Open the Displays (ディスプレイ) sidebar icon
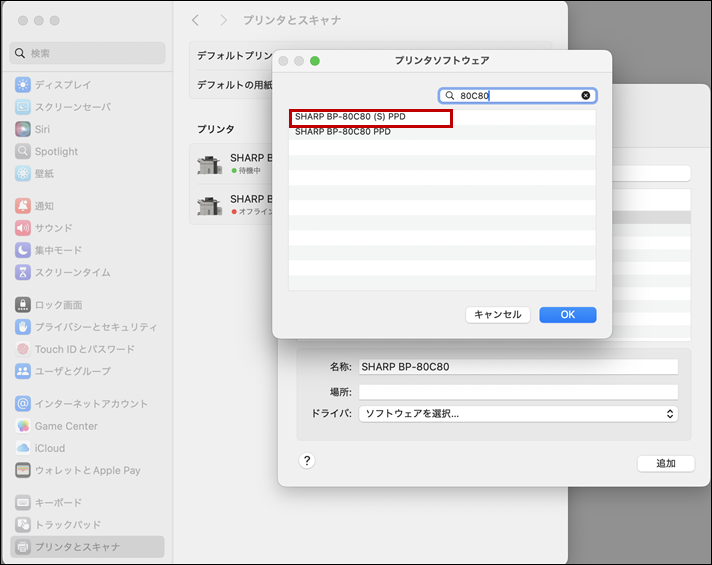 tap(23, 85)
